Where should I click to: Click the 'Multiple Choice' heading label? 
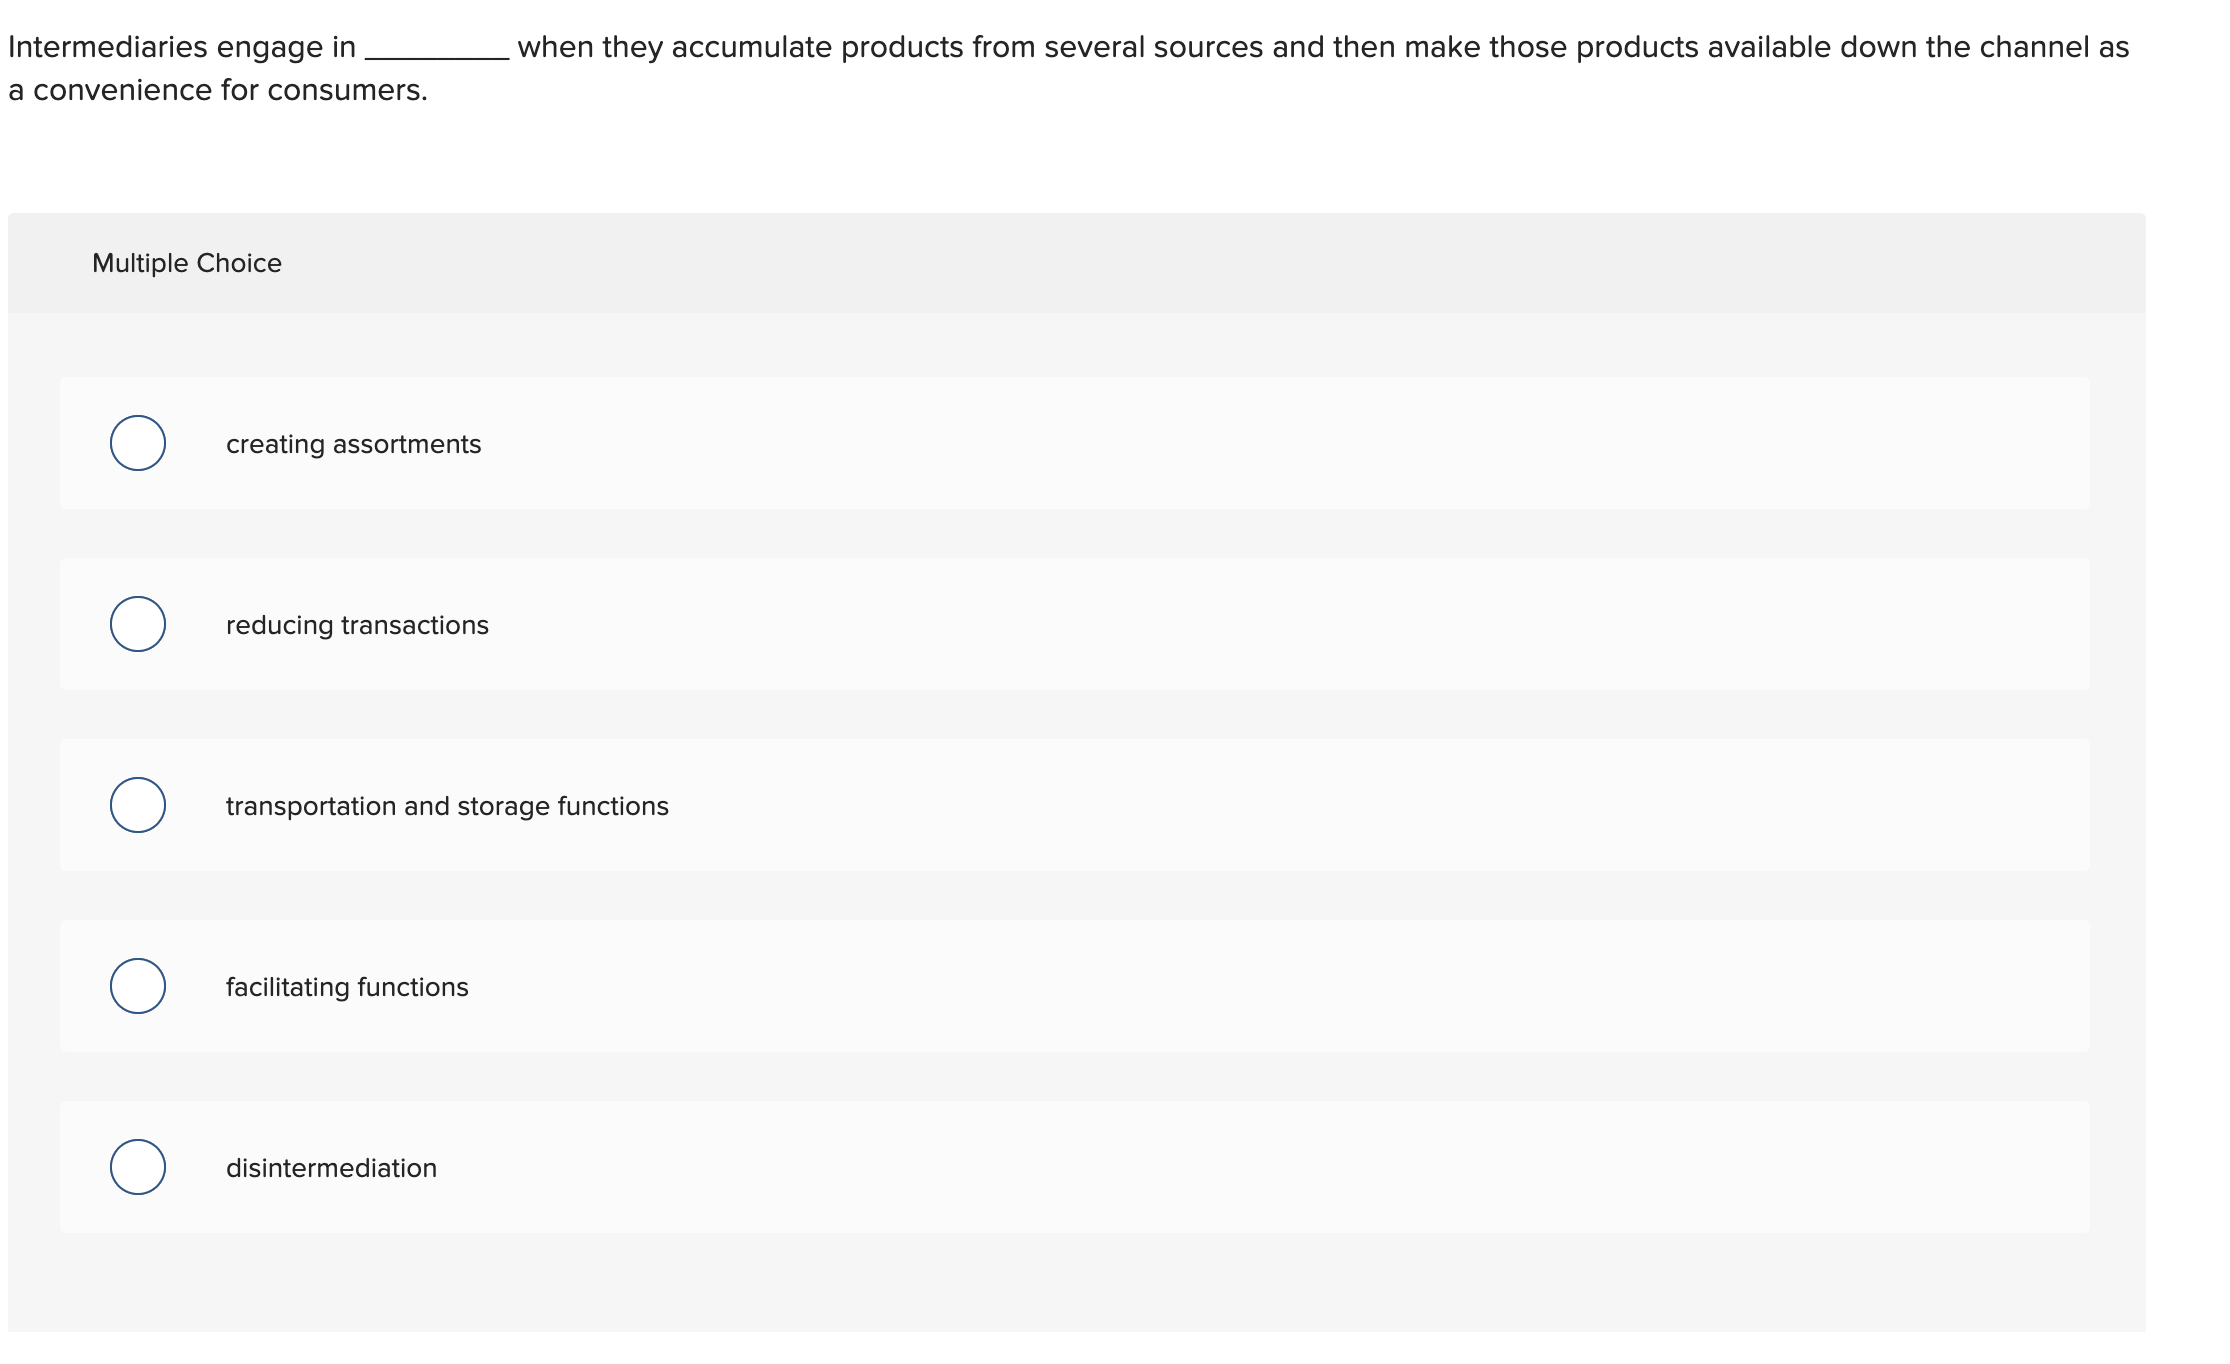tap(187, 263)
